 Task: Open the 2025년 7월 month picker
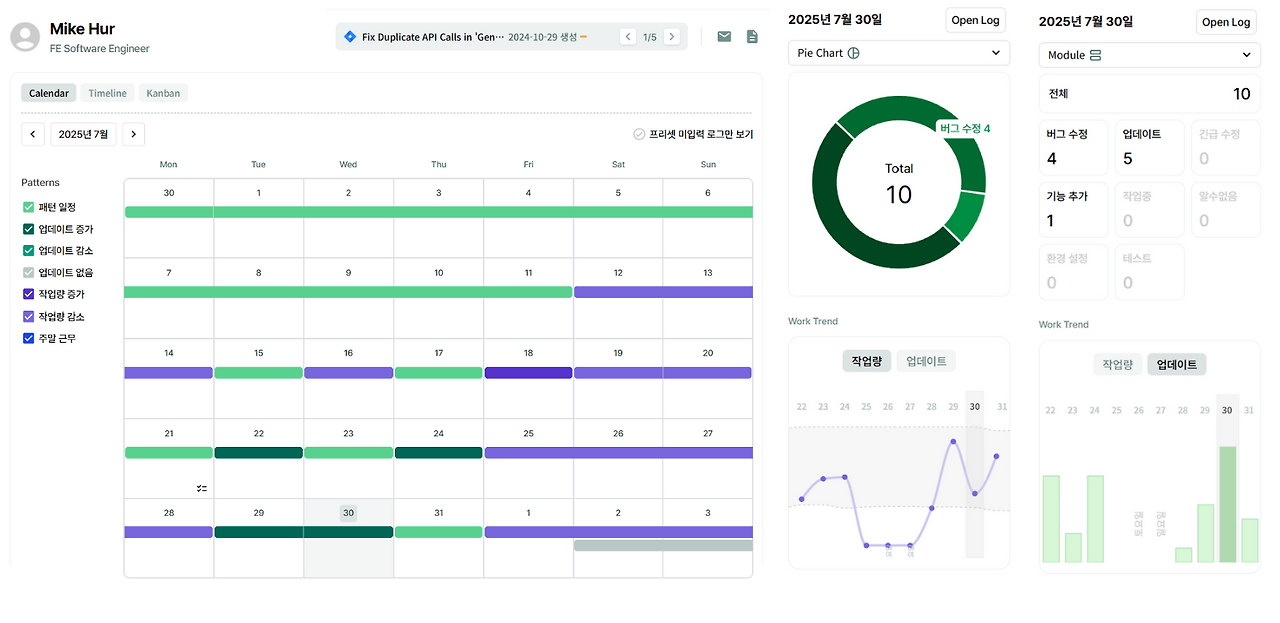click(83, 134)
